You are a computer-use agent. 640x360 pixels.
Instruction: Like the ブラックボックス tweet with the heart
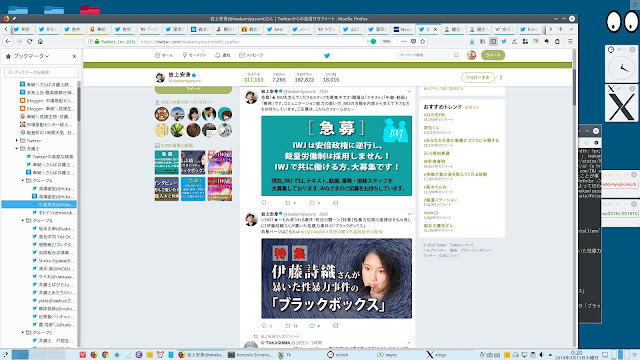pos(312,325)
